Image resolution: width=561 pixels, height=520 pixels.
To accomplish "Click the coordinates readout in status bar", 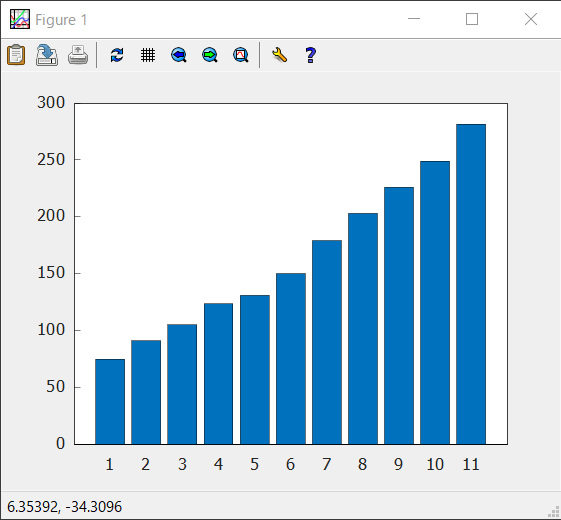I will click(64, 507).
